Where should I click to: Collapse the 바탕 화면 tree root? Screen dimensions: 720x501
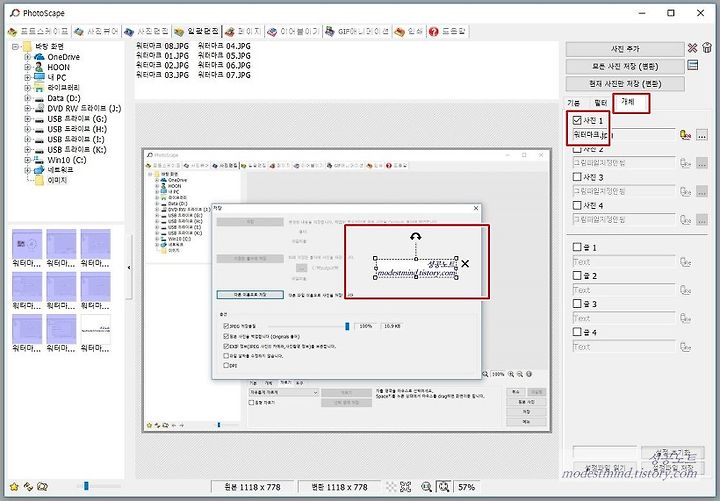(x=16, y=46)
